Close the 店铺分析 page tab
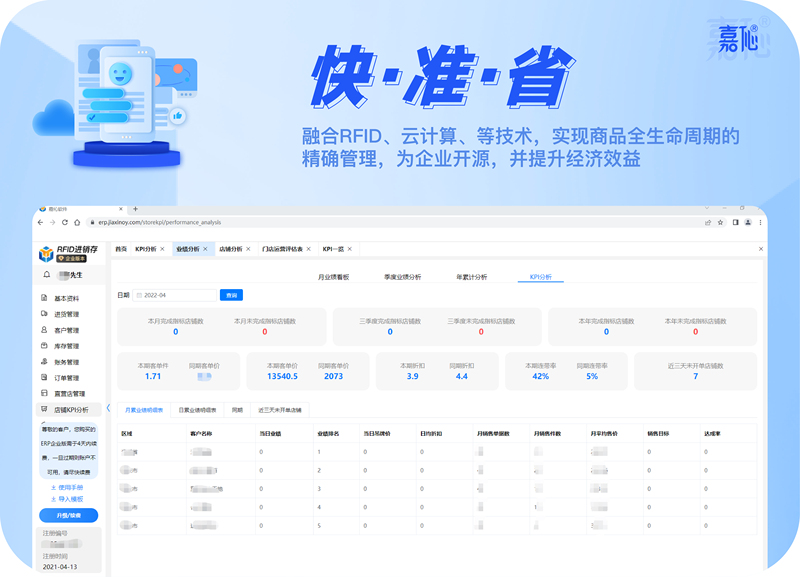Image resolution: width=800 pixels, height=577 pixels. click(x=248, y=249)
